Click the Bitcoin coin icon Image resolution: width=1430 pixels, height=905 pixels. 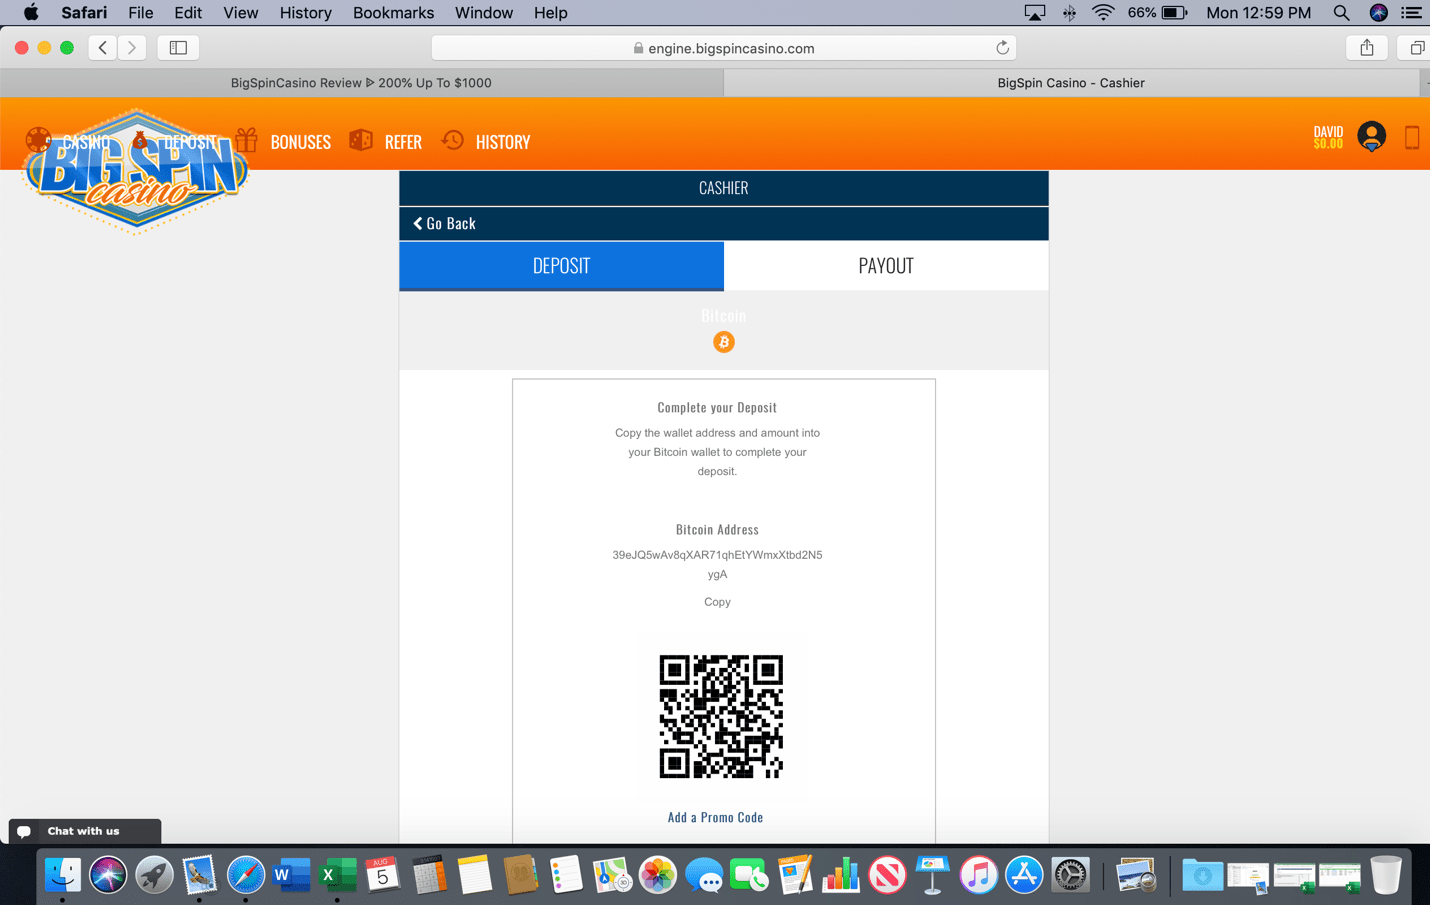point(724,342)
